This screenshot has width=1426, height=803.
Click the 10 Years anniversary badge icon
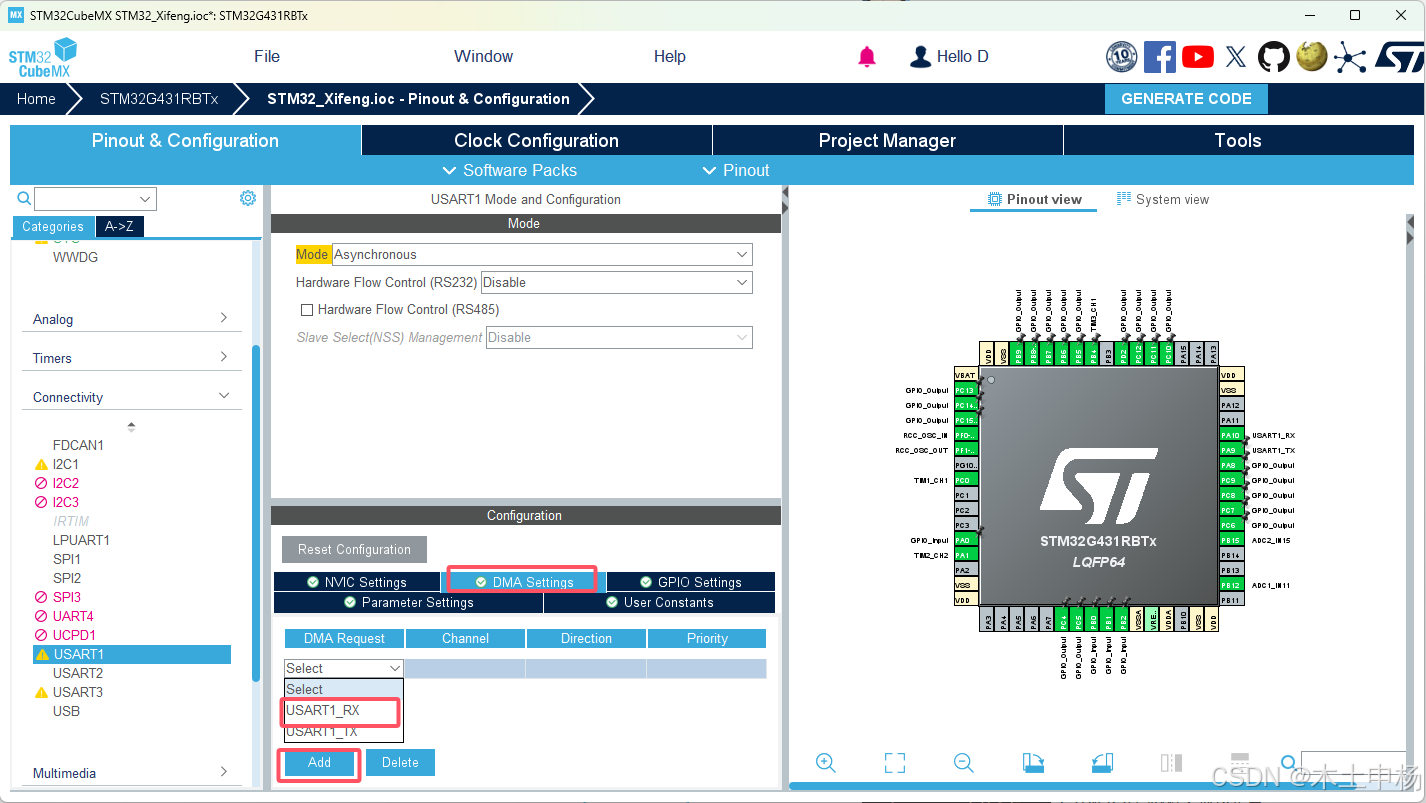pyautogui.click(x=1122, y=57)
